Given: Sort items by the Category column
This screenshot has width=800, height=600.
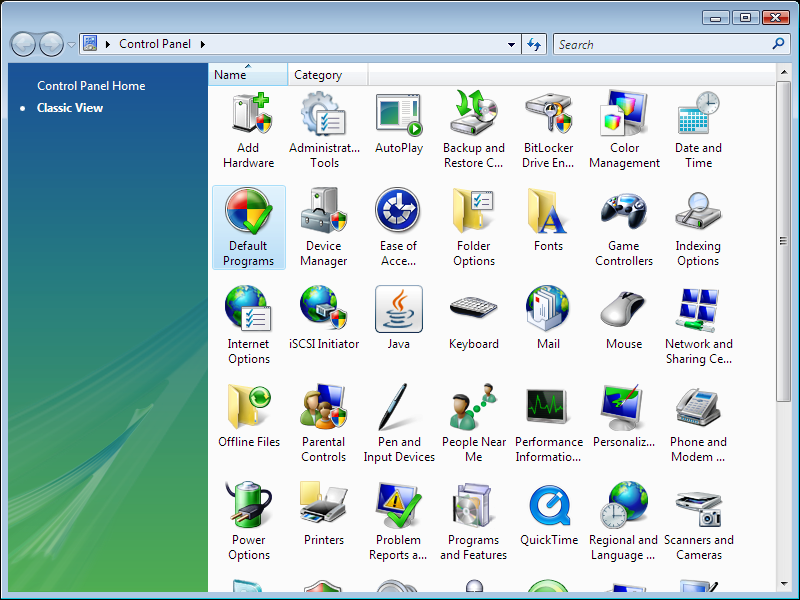Looking at the screenshot, I should (320, 74).
